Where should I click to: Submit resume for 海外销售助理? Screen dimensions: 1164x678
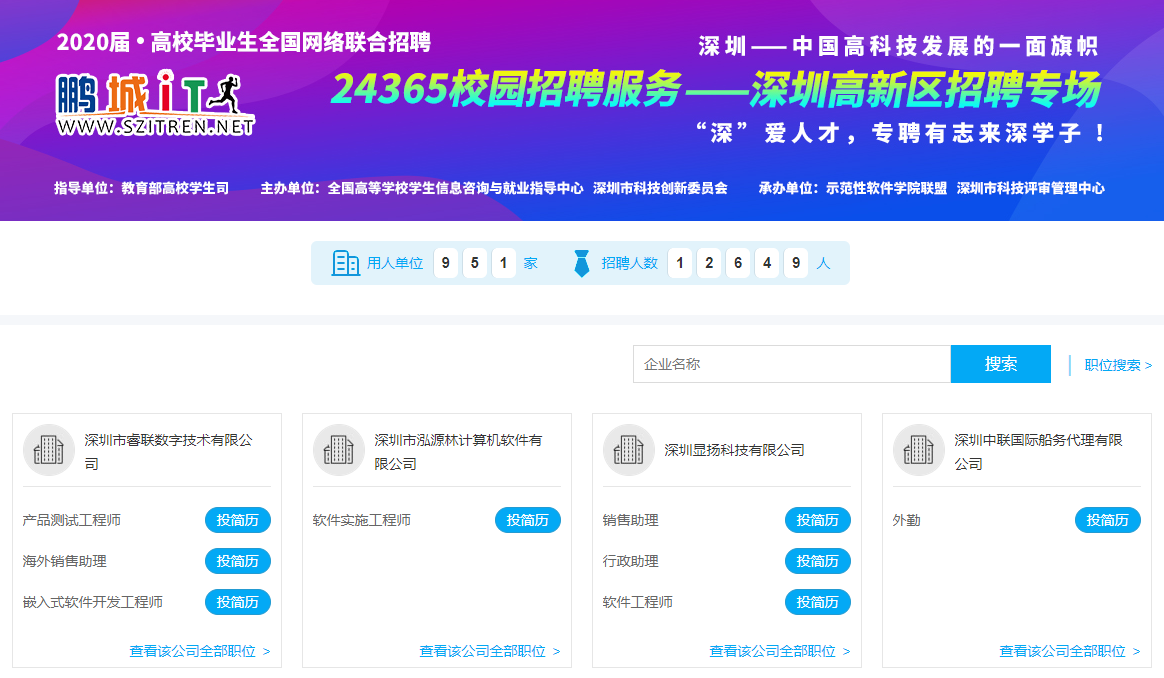[x=238, y=561]
